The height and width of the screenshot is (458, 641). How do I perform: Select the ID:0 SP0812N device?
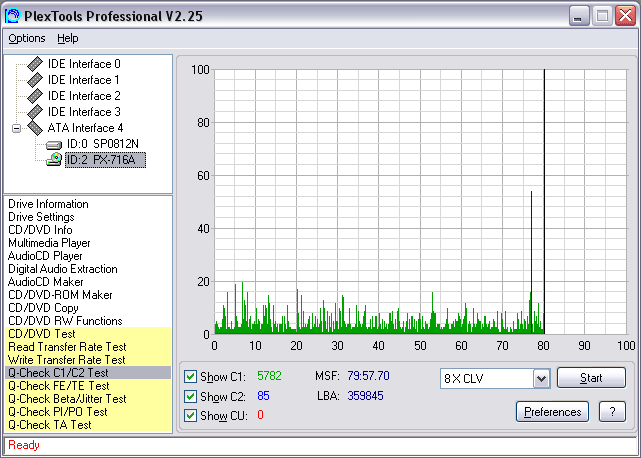pos(103,144)
